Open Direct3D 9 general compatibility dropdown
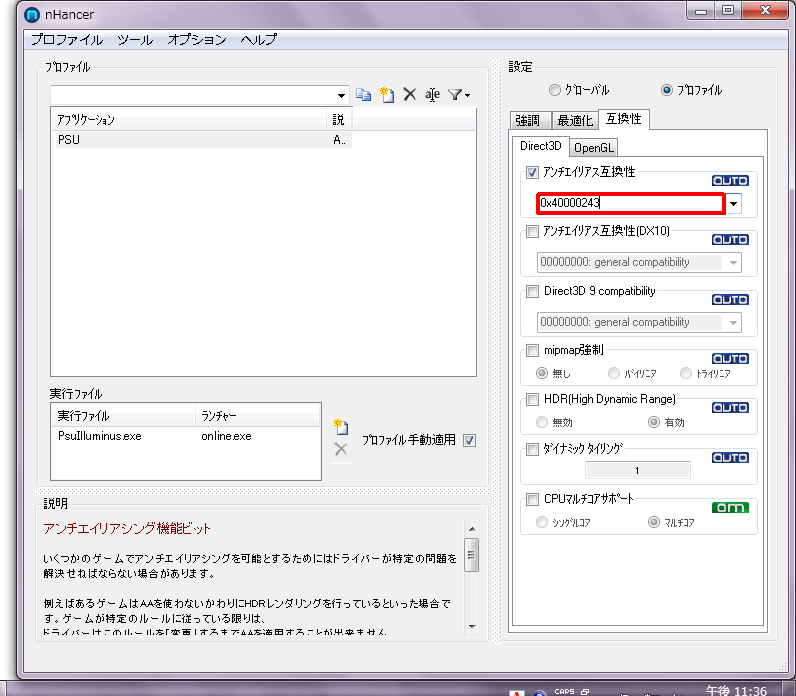Viewport: 796px width, 696px height. [734, 322]
